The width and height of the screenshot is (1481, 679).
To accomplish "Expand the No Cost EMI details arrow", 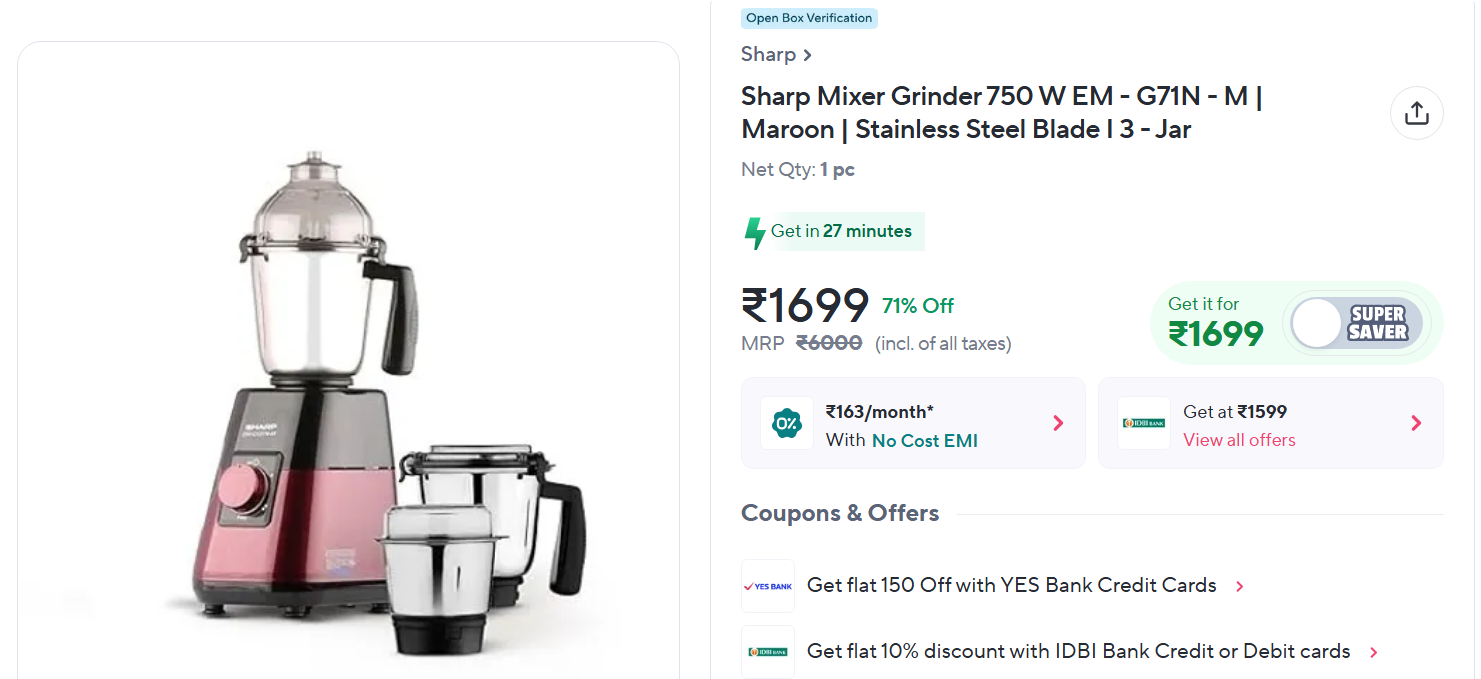I will click(x=1058, y=423).
